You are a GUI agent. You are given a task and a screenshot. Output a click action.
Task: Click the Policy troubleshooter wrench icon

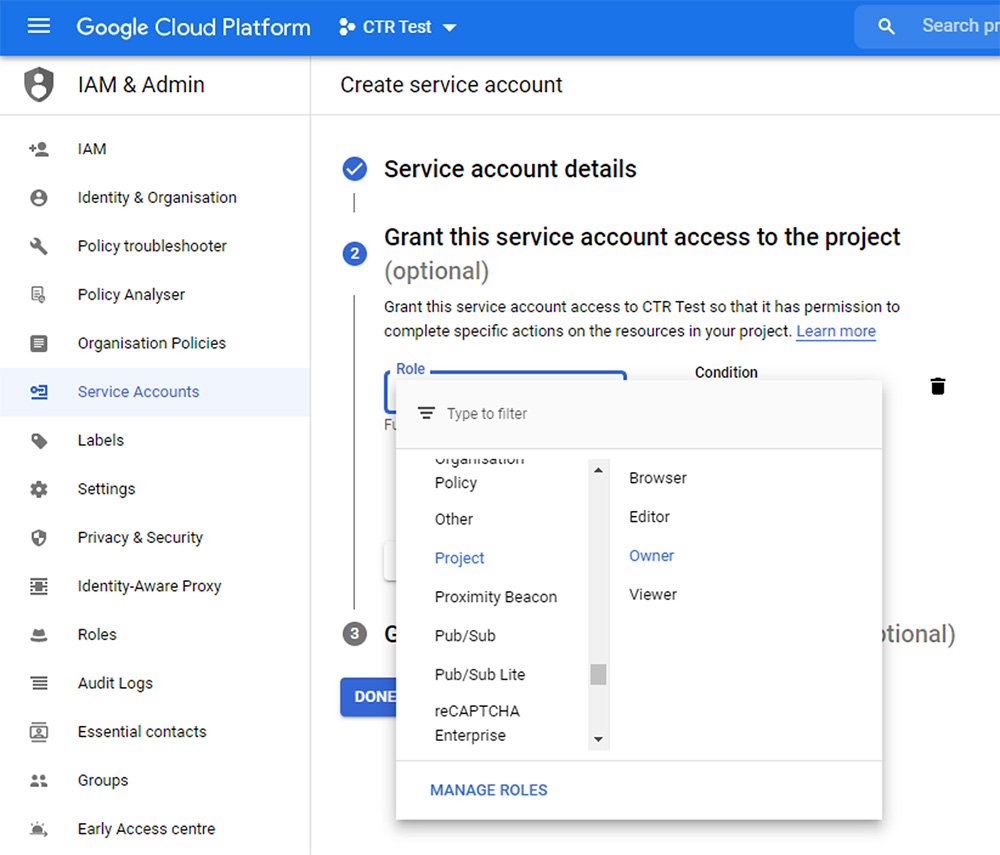point(39,246)
